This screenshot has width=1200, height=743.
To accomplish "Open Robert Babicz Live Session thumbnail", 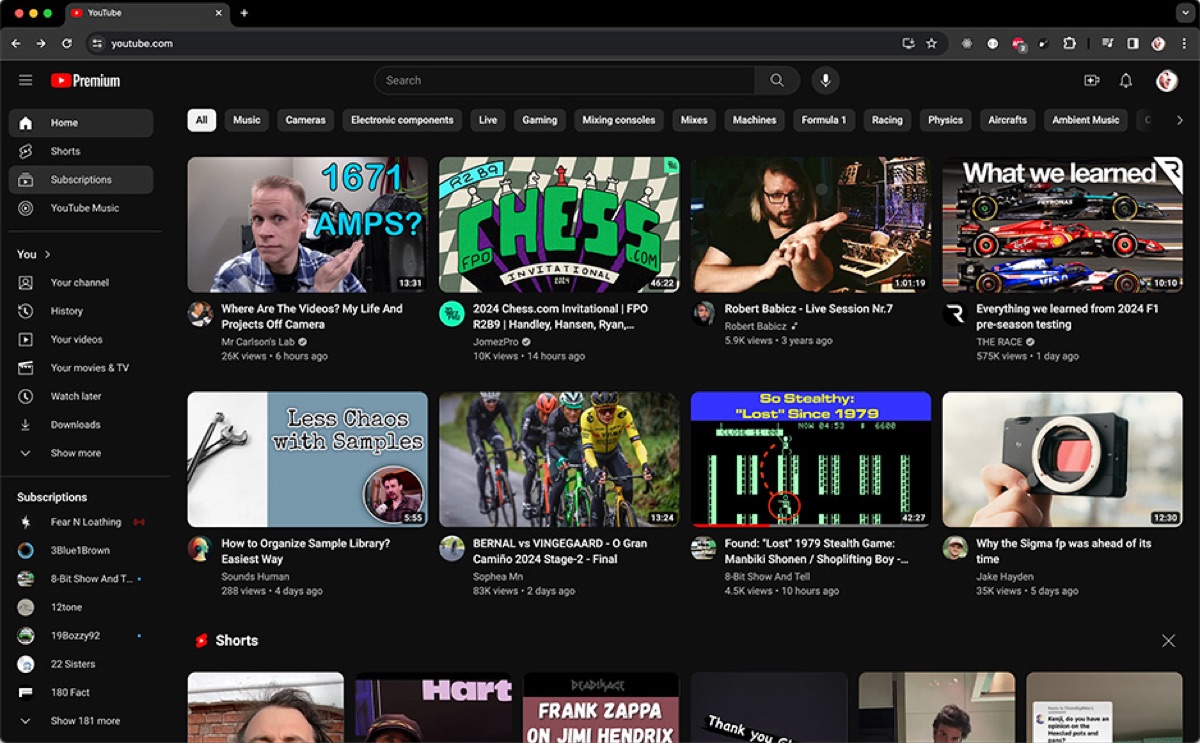I will 811,224.
